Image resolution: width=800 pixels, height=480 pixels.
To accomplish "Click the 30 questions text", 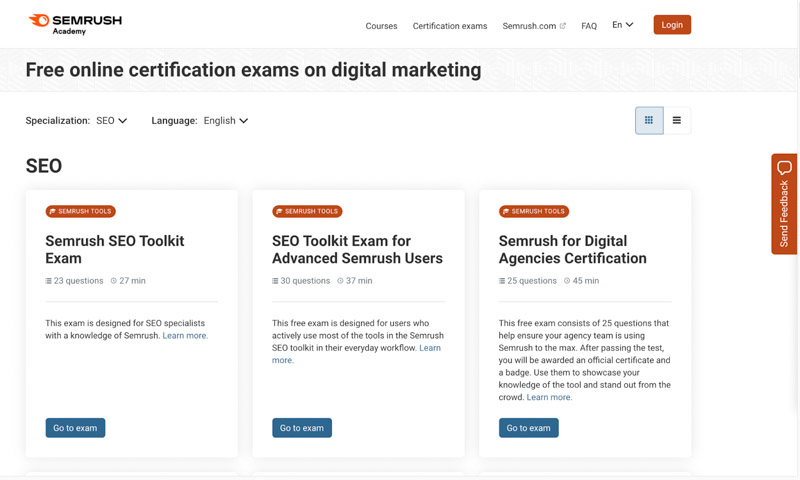I will pyautogui.click(x=305, y=281).
